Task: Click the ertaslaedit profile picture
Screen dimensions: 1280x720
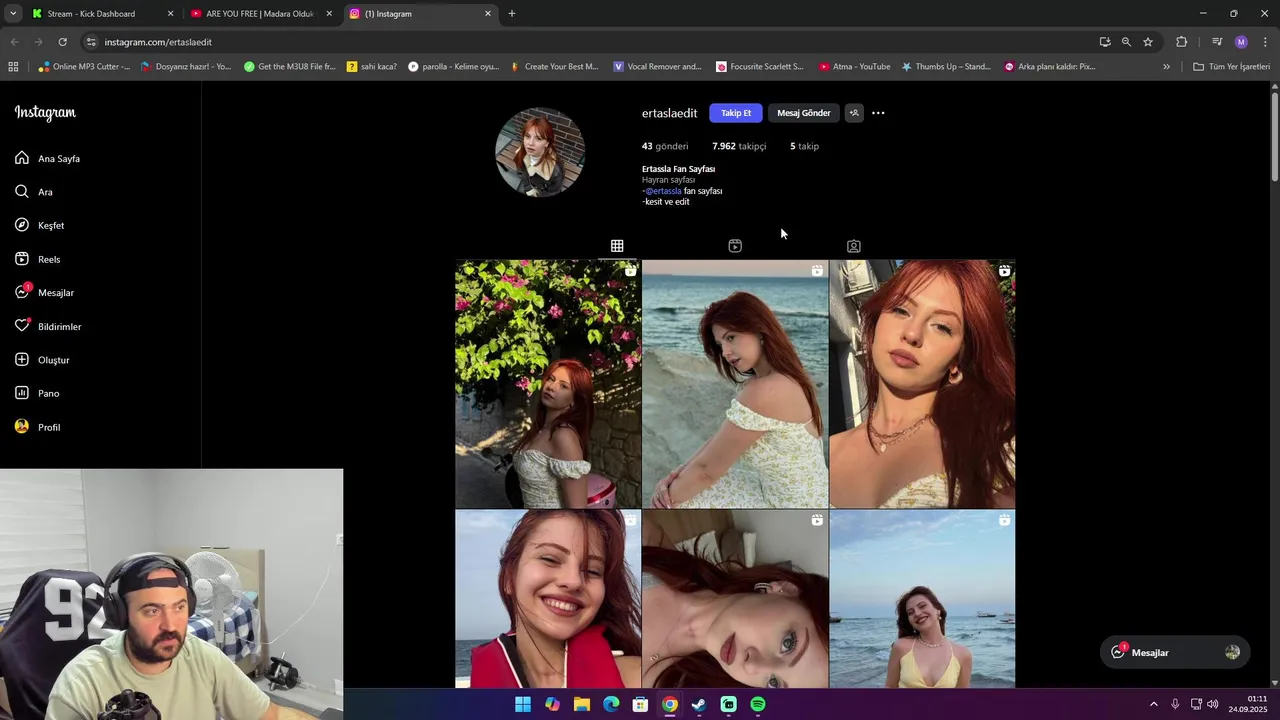Action: (x=540, y=152)
